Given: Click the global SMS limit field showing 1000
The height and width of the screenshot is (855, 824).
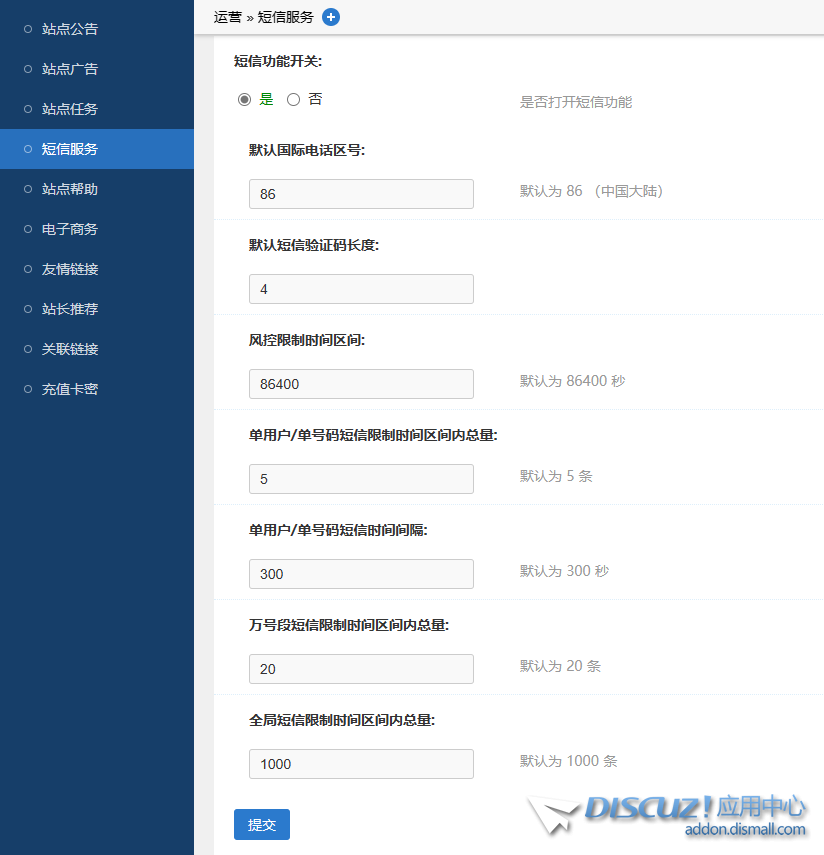Looking at the screenshot, I should tap(360, 764).
